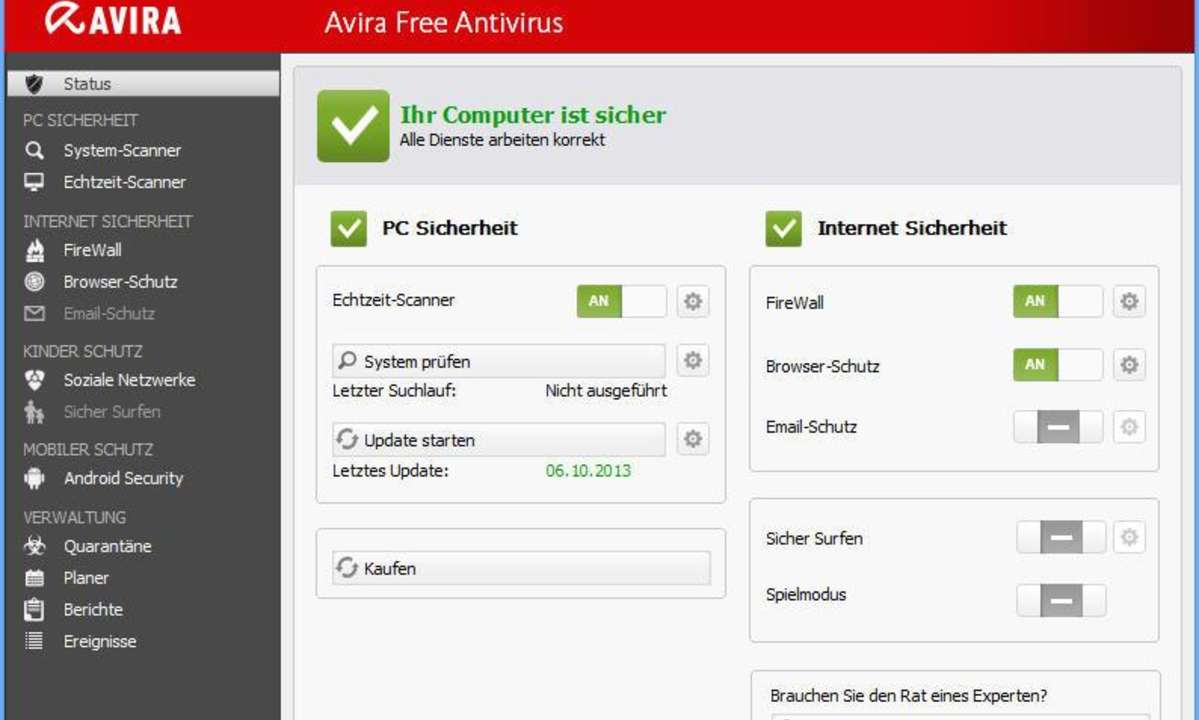This screenshot has width=1199, height=720.
Task: Open Ereignisse from sidebar
Action: 100,641
